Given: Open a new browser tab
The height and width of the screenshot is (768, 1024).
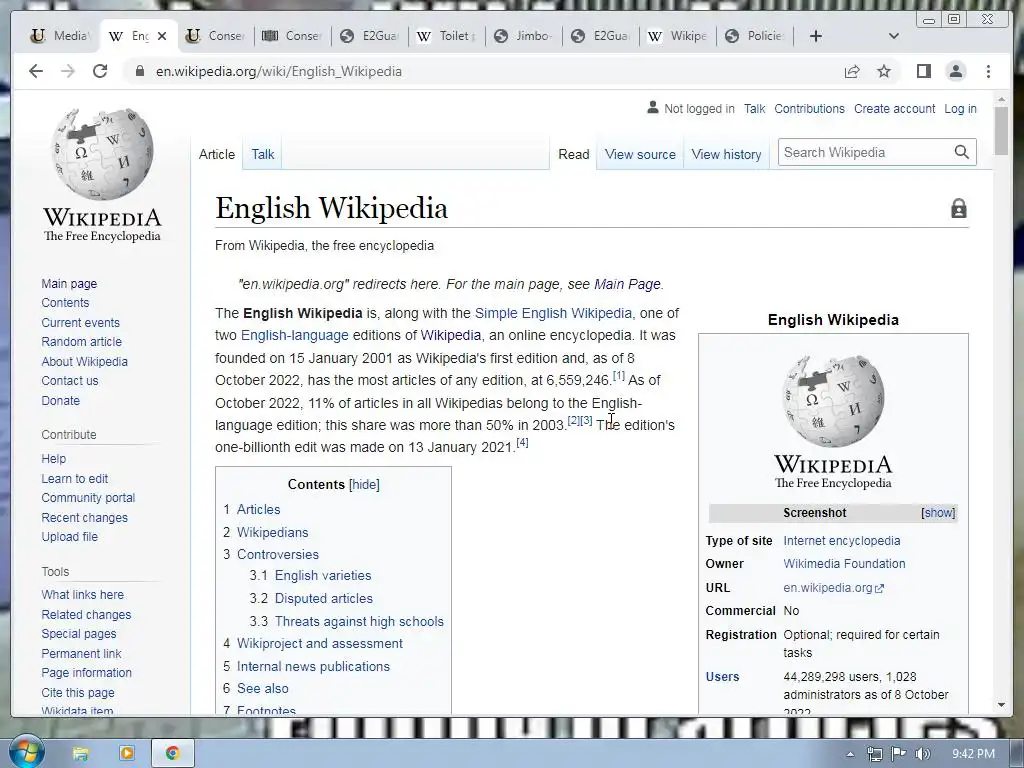Looking at the screenshot, I should (x=816, y=36).
